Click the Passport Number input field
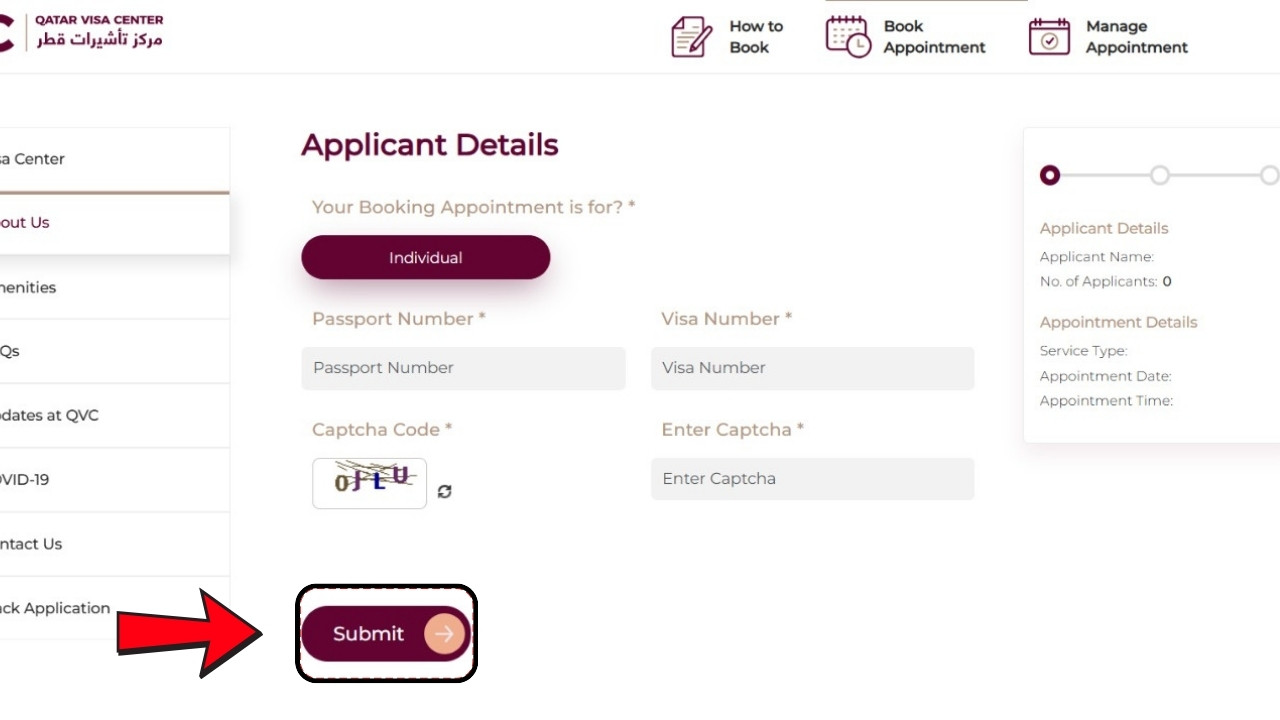 point(463,368)
